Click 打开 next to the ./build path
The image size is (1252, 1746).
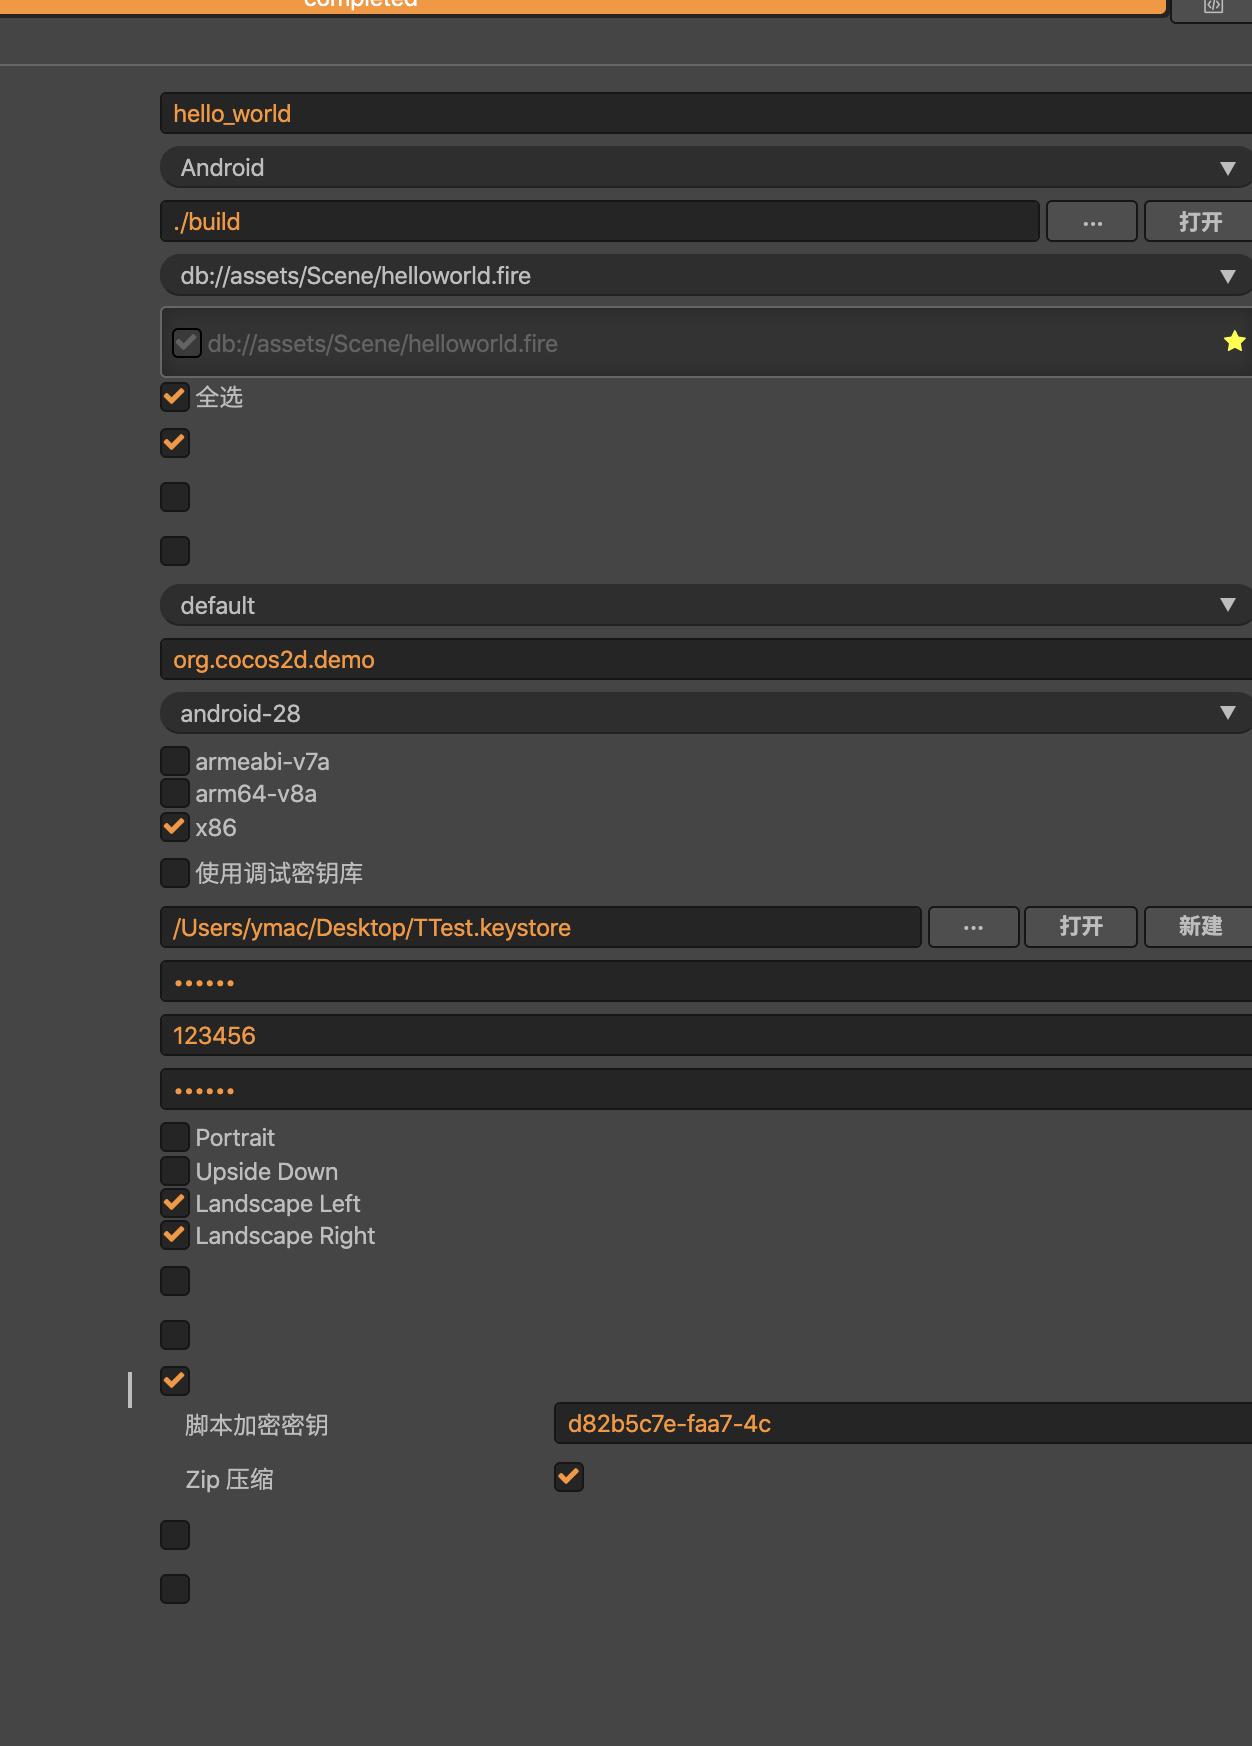point(1198,221)
